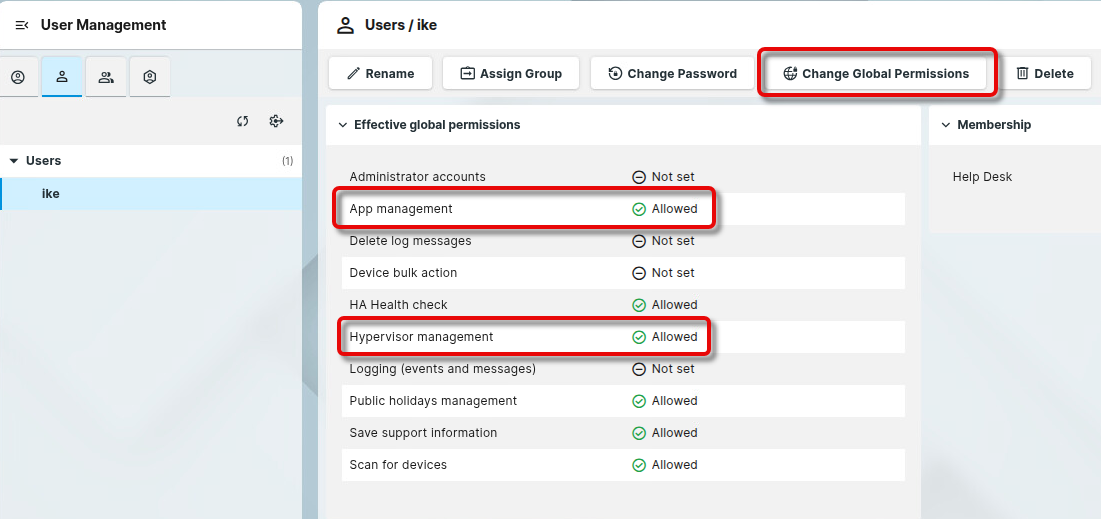Delete the user ike

click(1045, 73)
